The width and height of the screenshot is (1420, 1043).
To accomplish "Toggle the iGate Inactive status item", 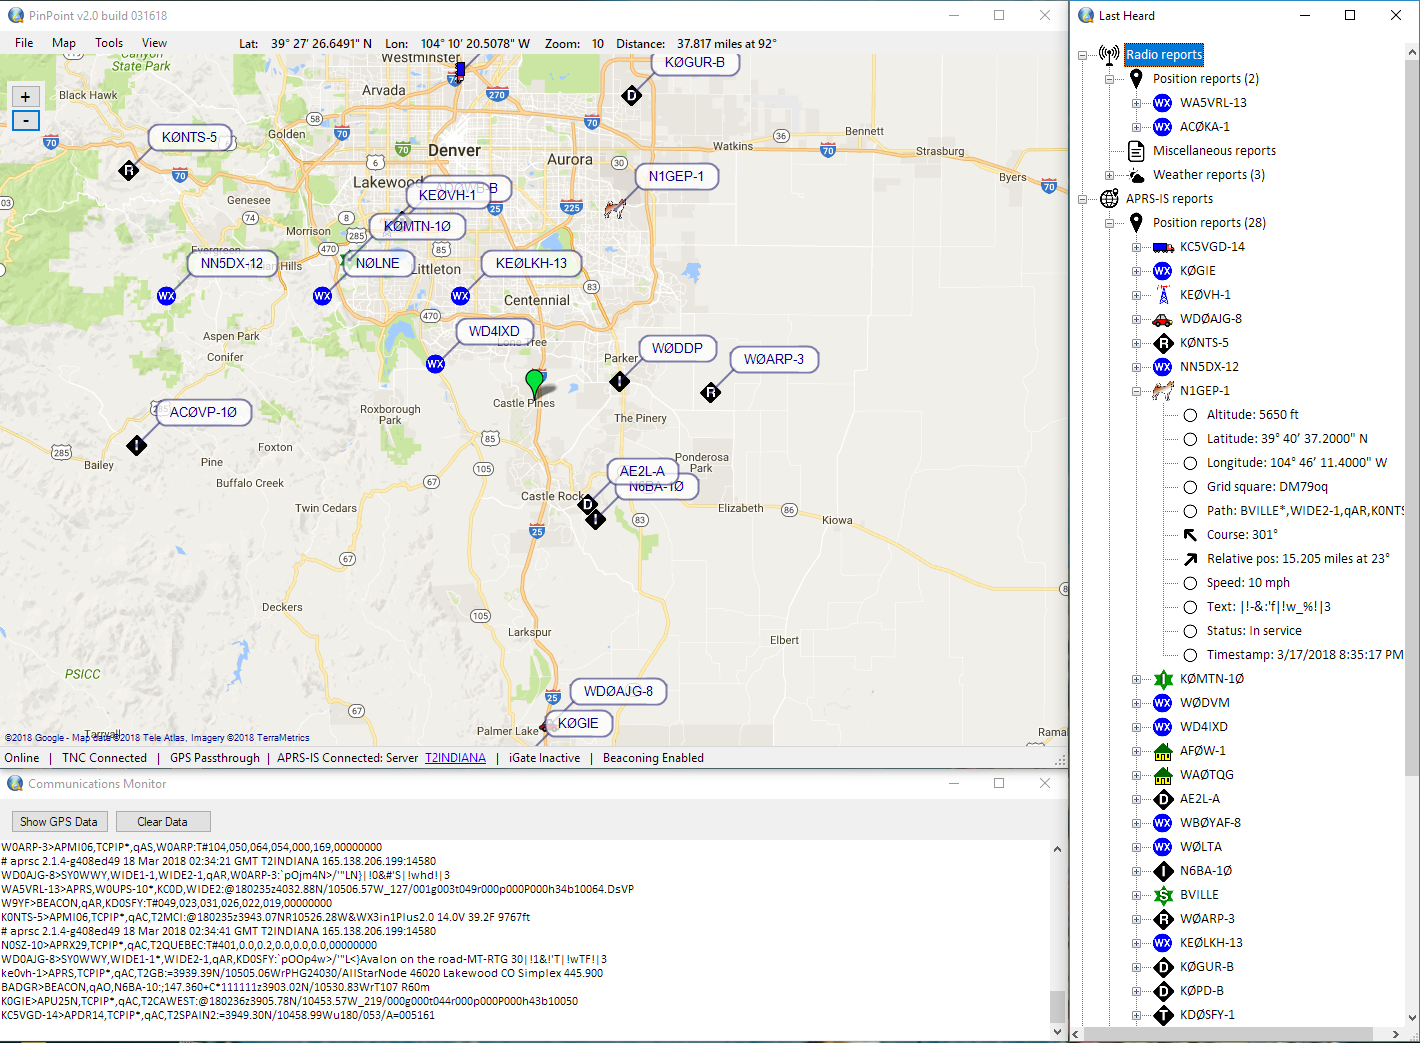I will click(x=543, y=757).
